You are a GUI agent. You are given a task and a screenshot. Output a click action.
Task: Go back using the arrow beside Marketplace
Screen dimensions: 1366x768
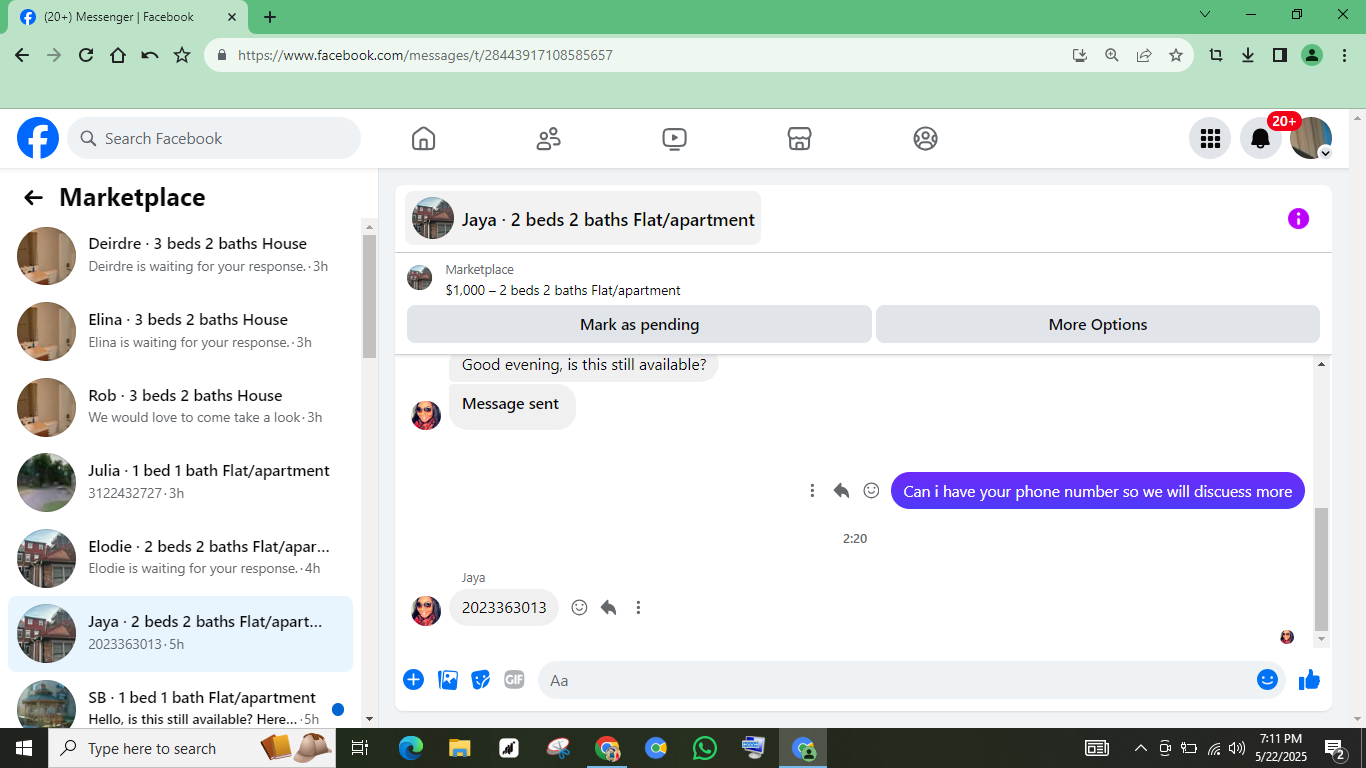pyautogui.click(x=33, y=198)
